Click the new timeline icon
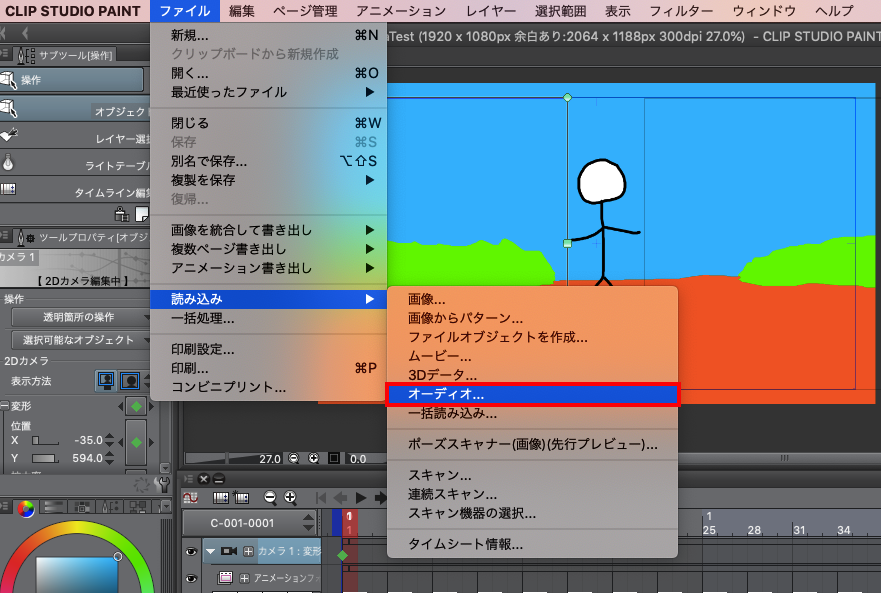 [x=241, y=497]
